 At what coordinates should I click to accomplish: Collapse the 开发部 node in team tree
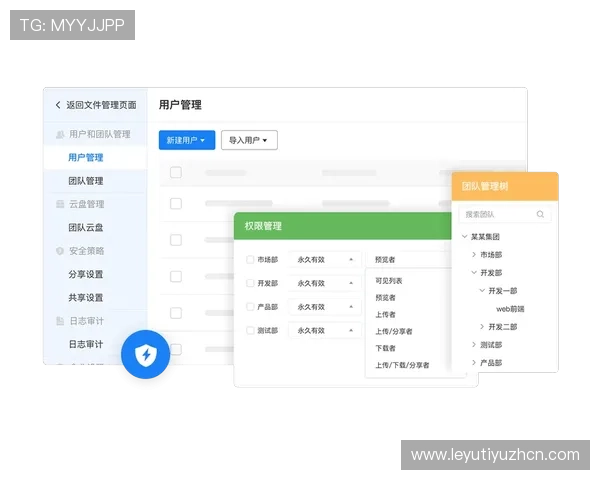click(474, 273)
